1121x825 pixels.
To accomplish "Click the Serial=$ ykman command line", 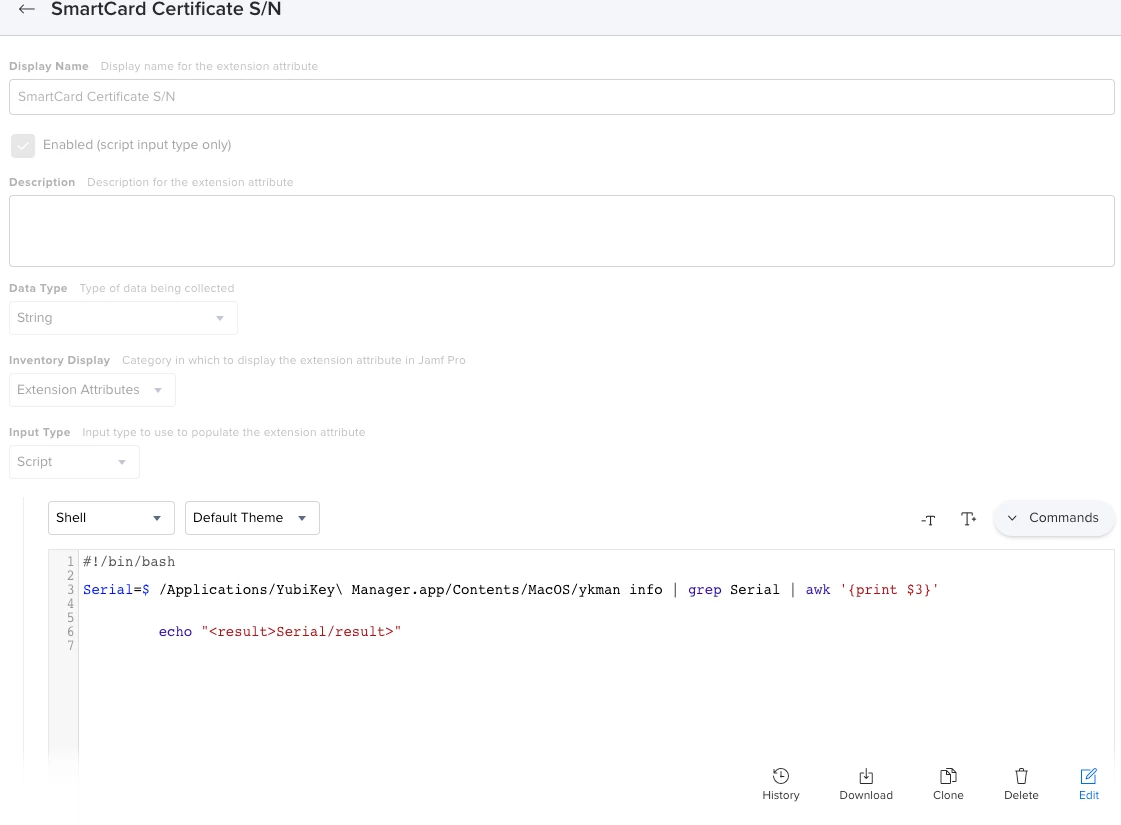I will pyautogui.click(x=510, y=590).
